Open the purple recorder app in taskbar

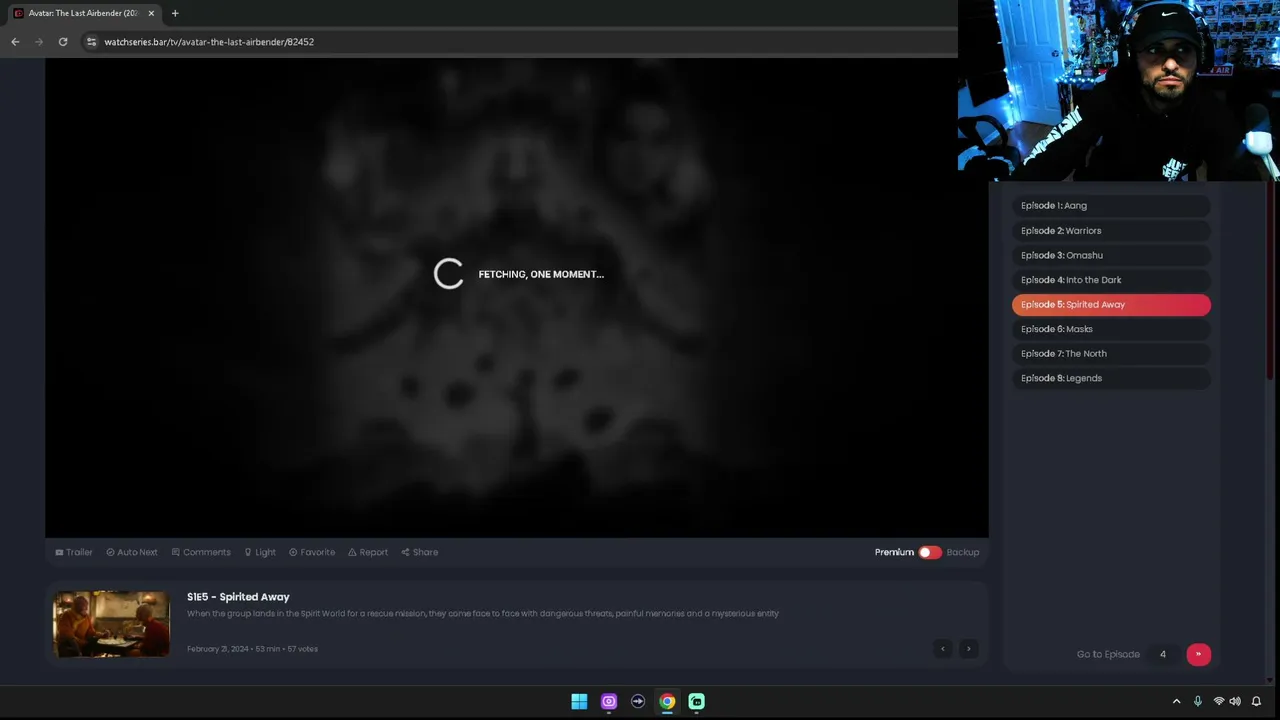[x=609, y=701]
